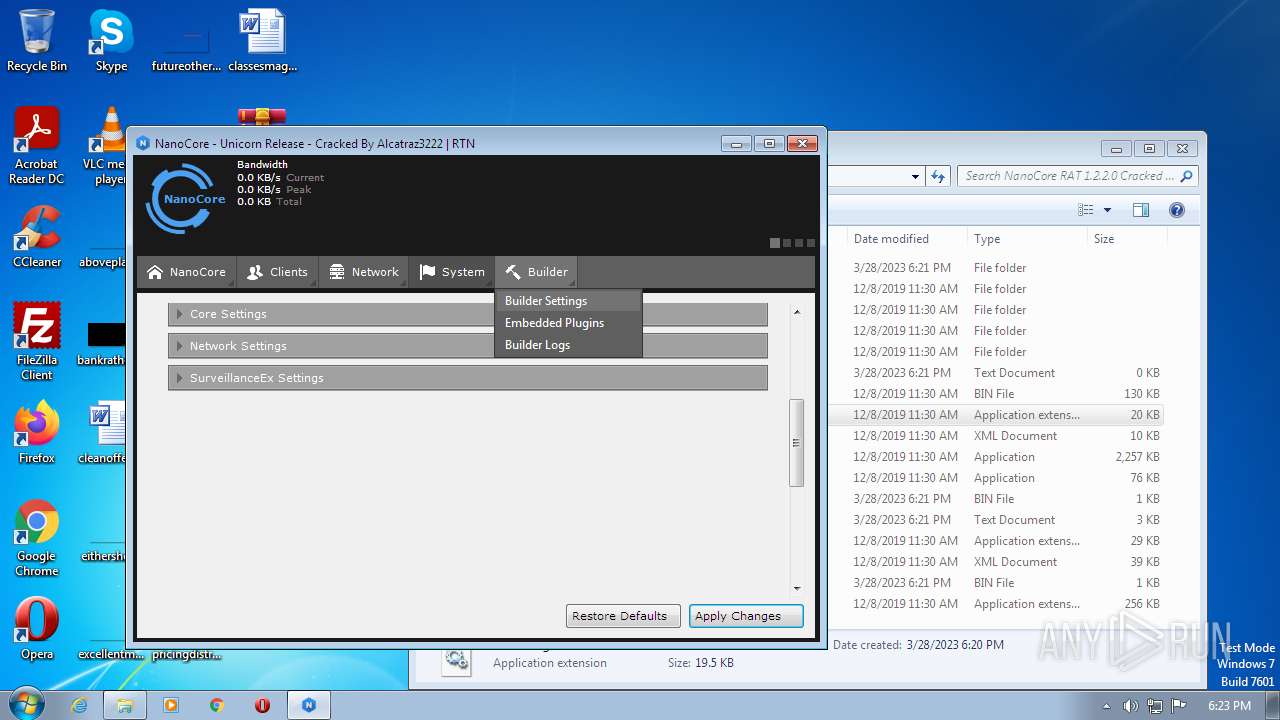Click the volume tray icon
Viewport: 1280px width, 720px height.
point(1131,705)
